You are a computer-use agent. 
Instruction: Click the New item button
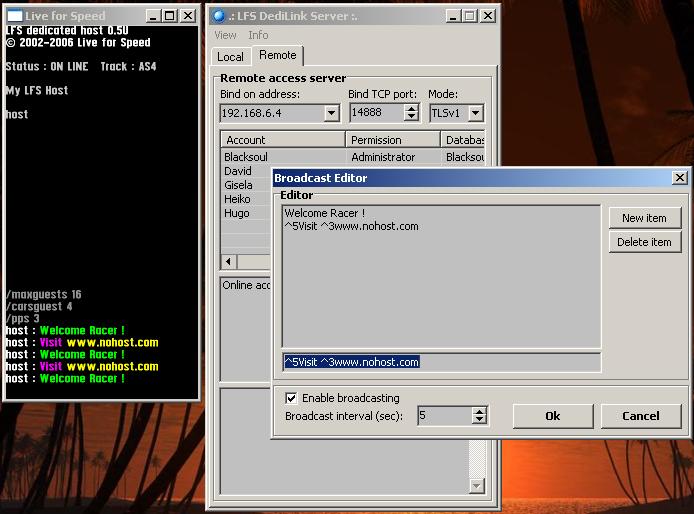(644, 218)
